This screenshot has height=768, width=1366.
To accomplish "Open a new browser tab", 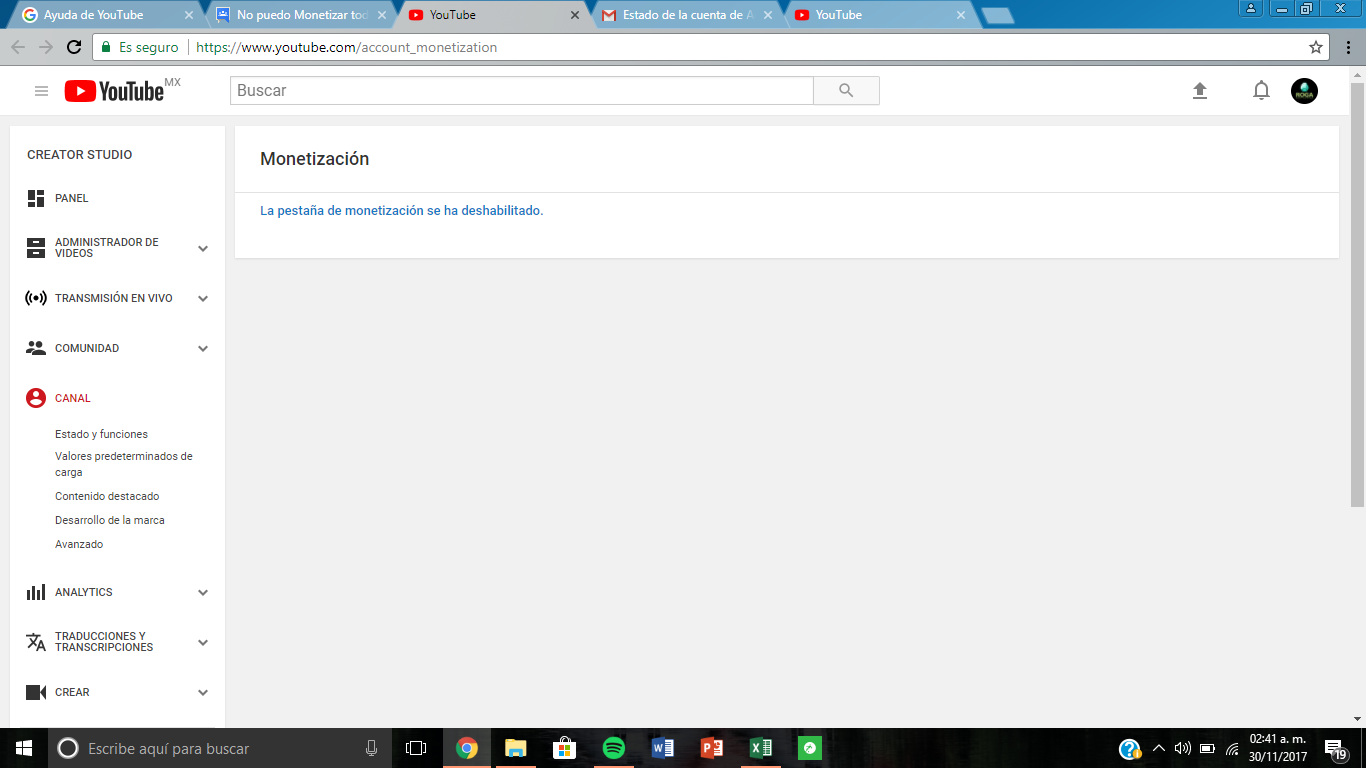I will pos(998,15).
